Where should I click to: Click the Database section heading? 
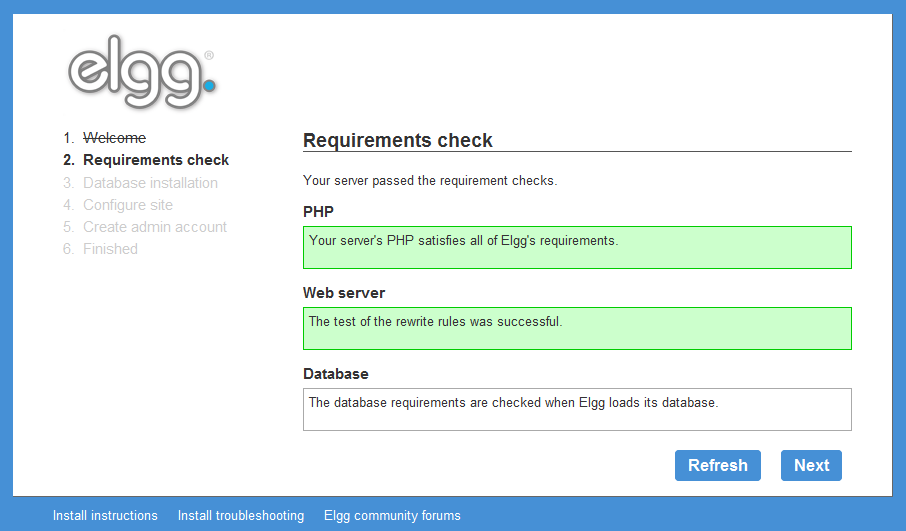coord(336,374)
